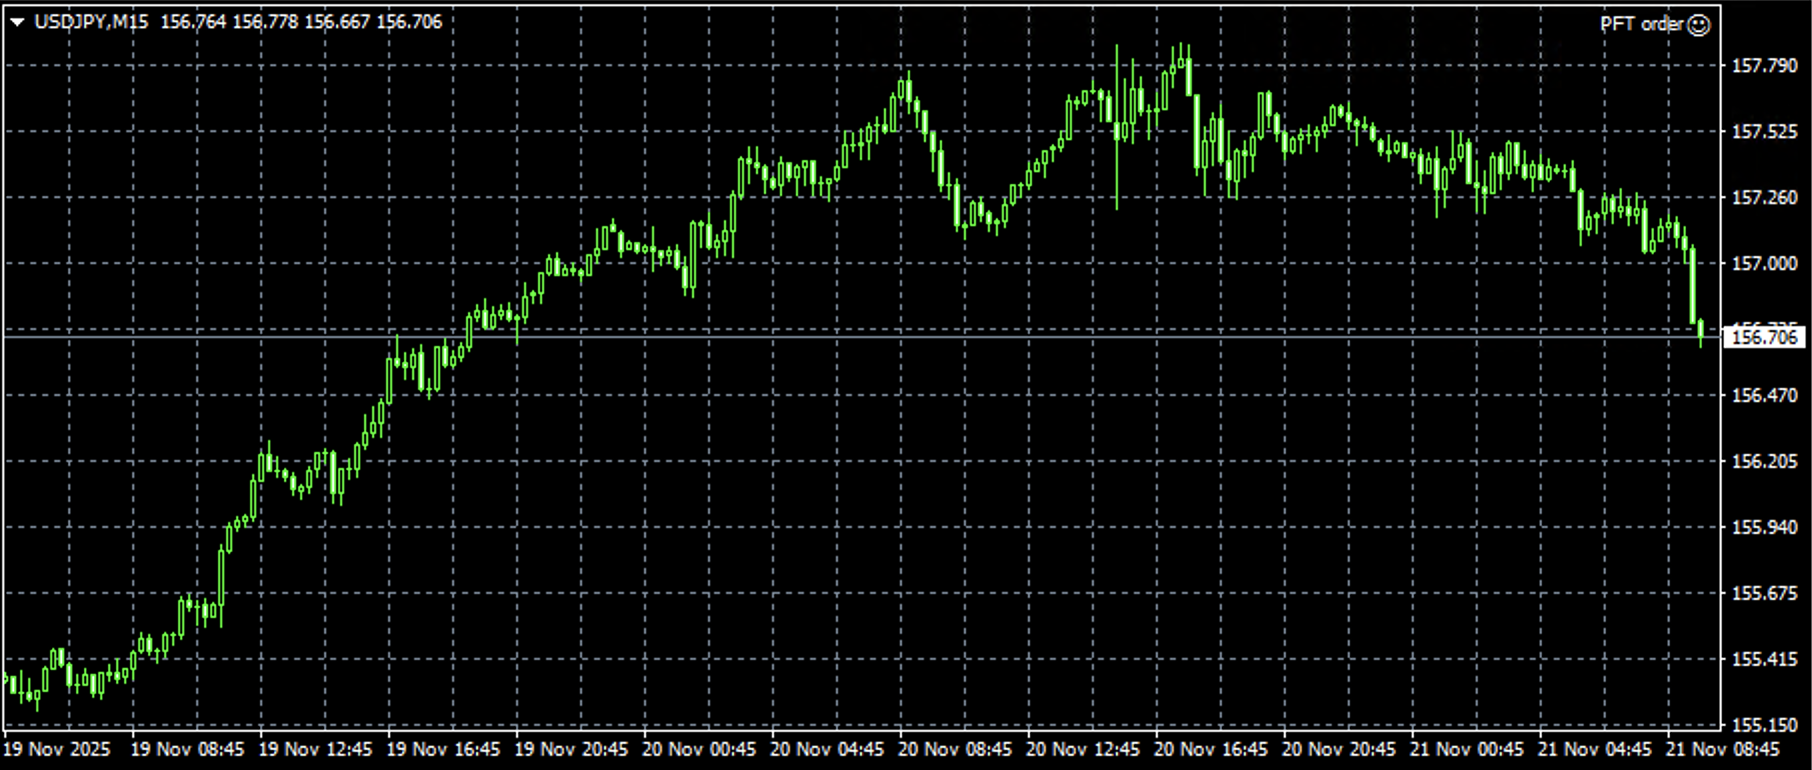Click the OHLC values in chart header

(x=301, y=22)
